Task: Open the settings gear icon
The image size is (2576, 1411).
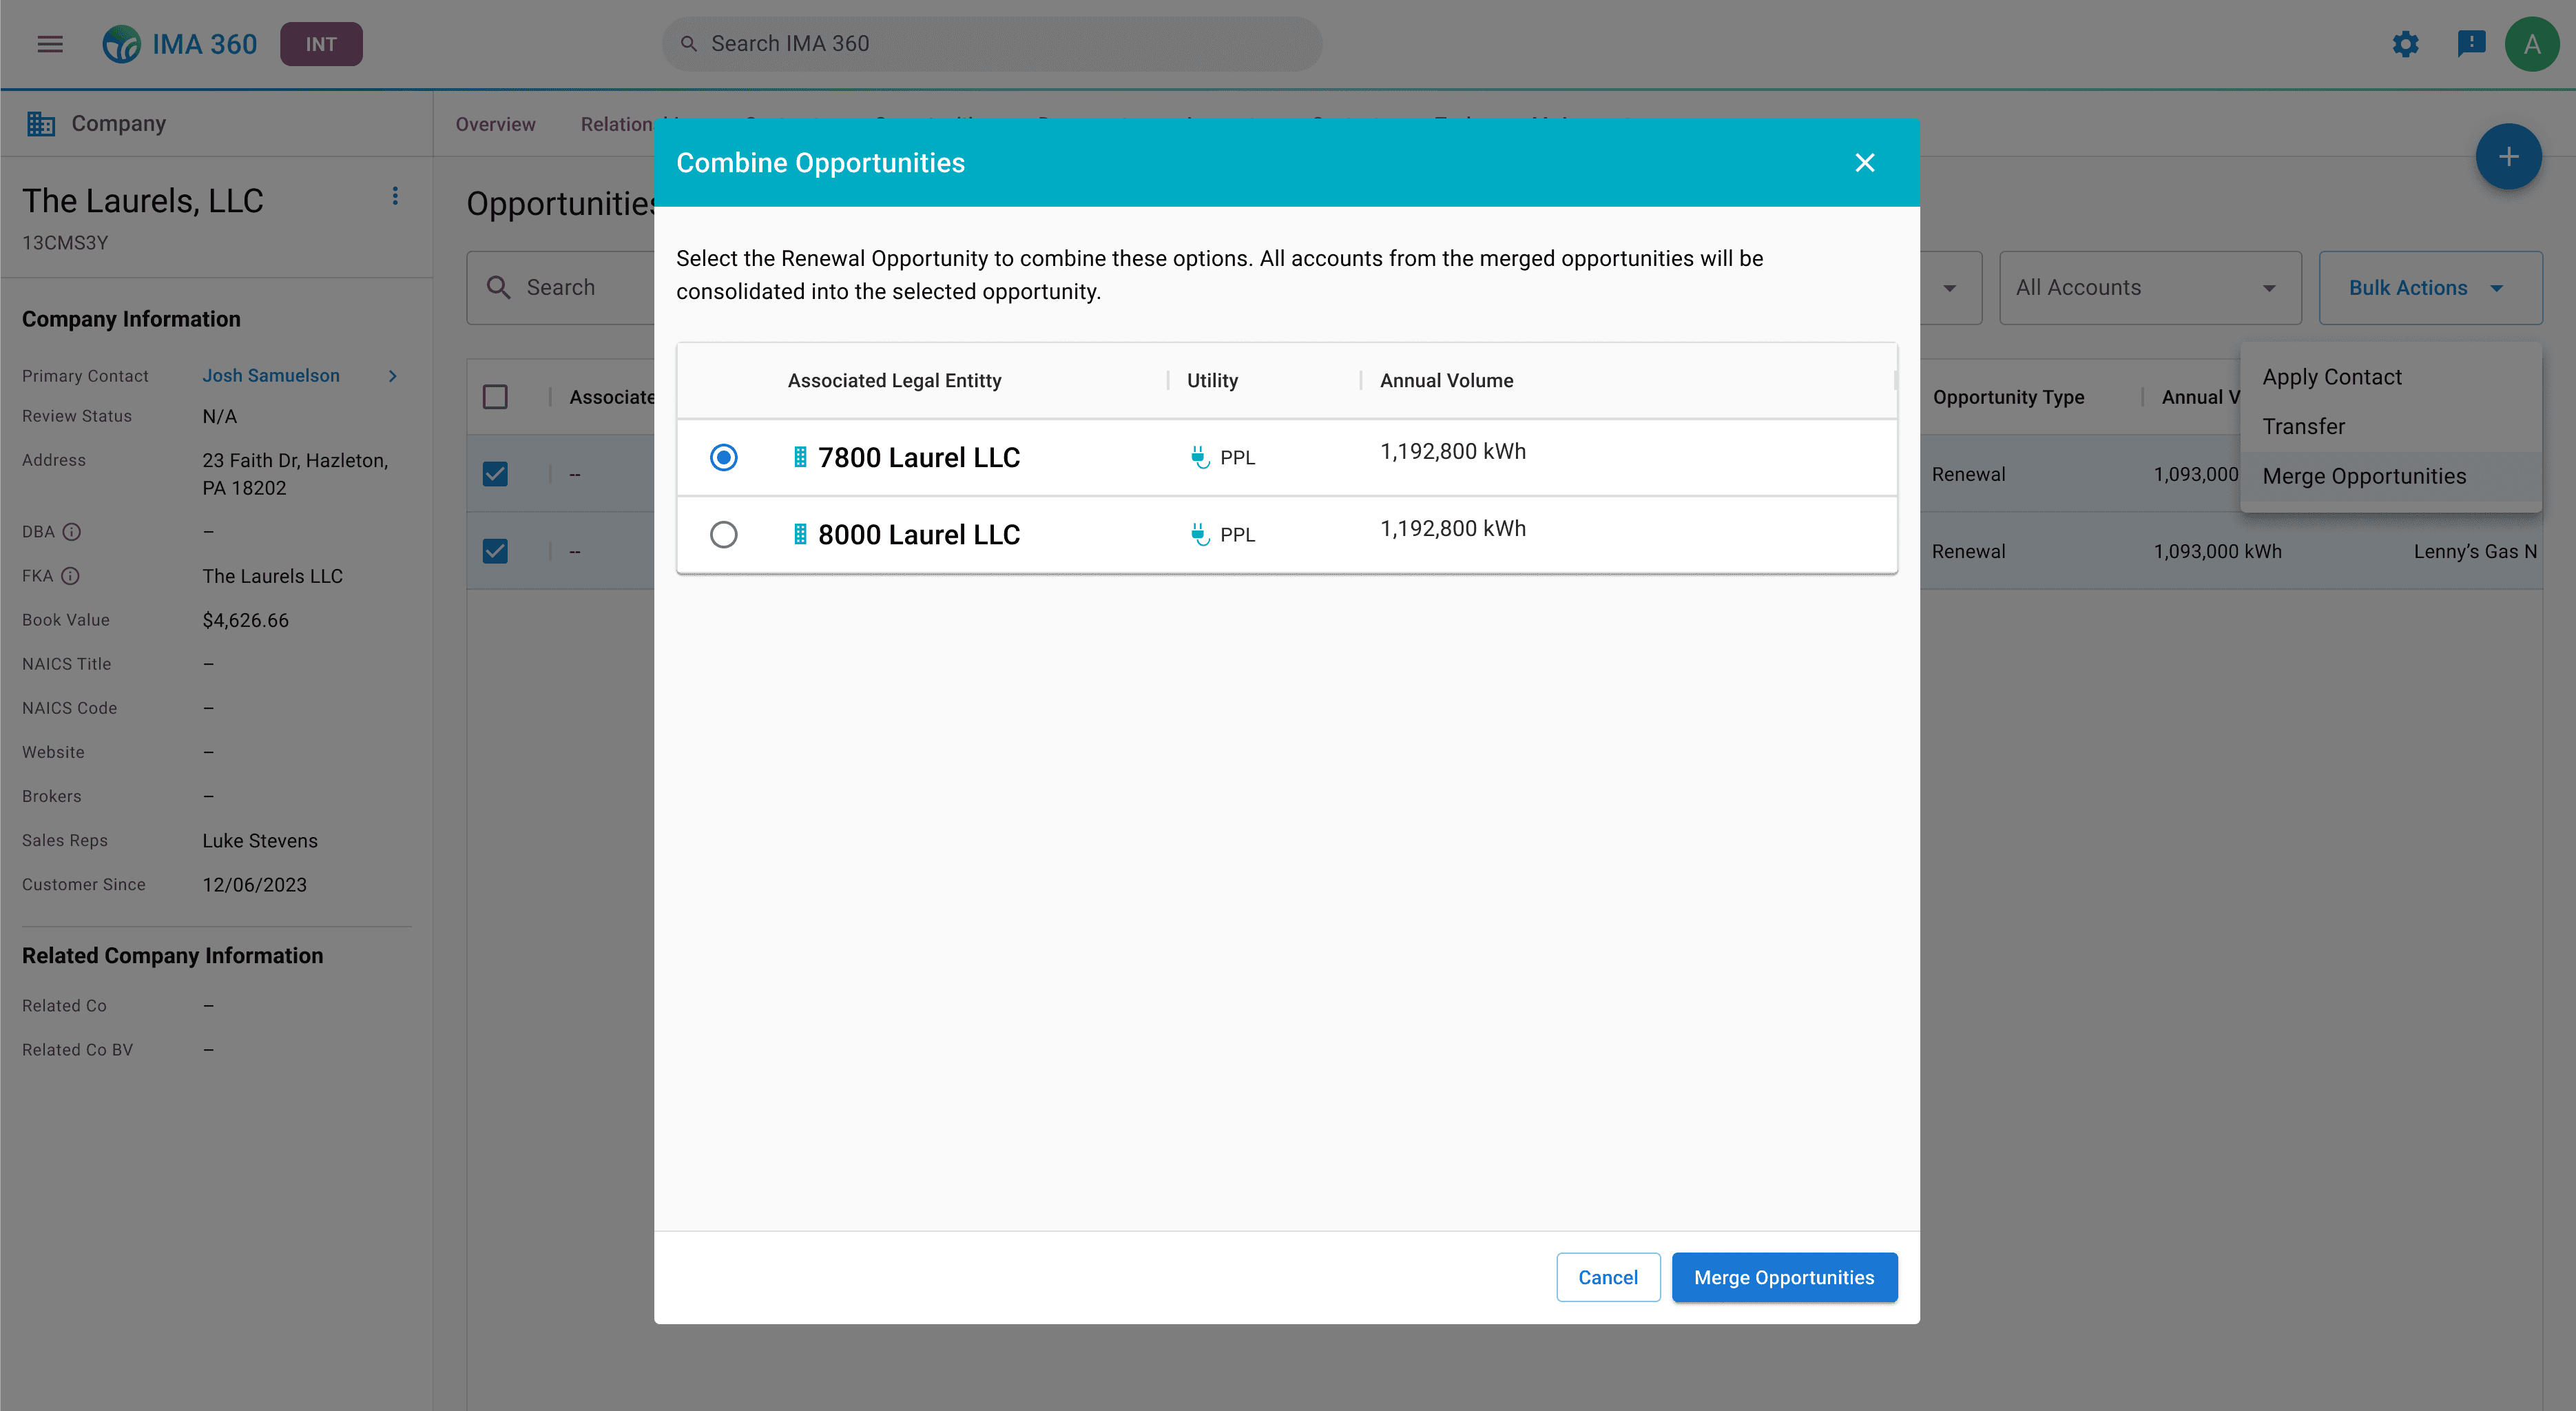Action: [x=2405, y=44]
